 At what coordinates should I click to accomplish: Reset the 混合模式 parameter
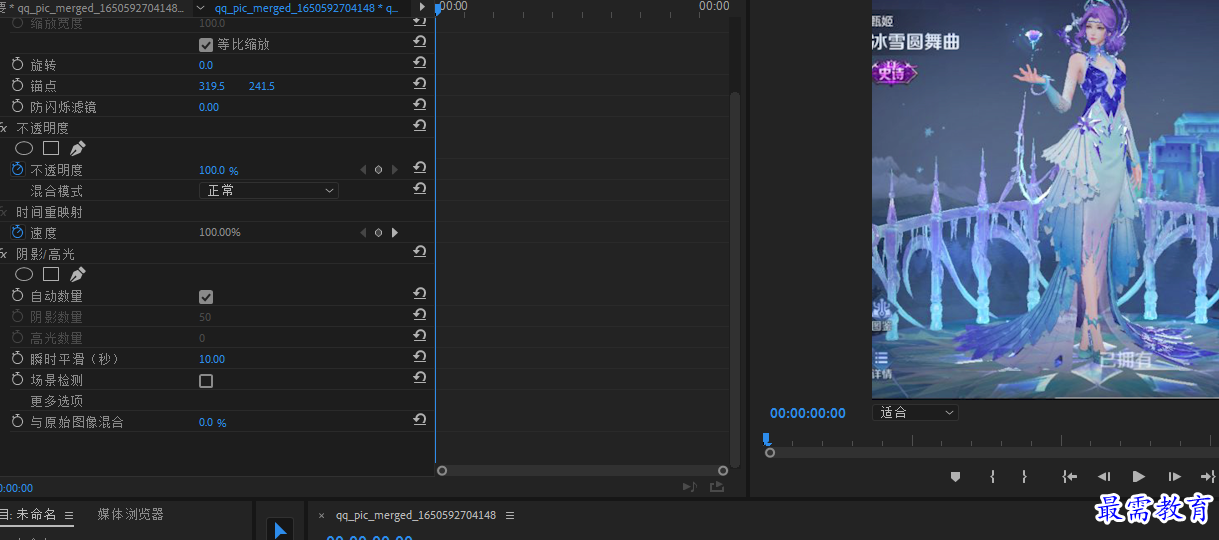420,188
